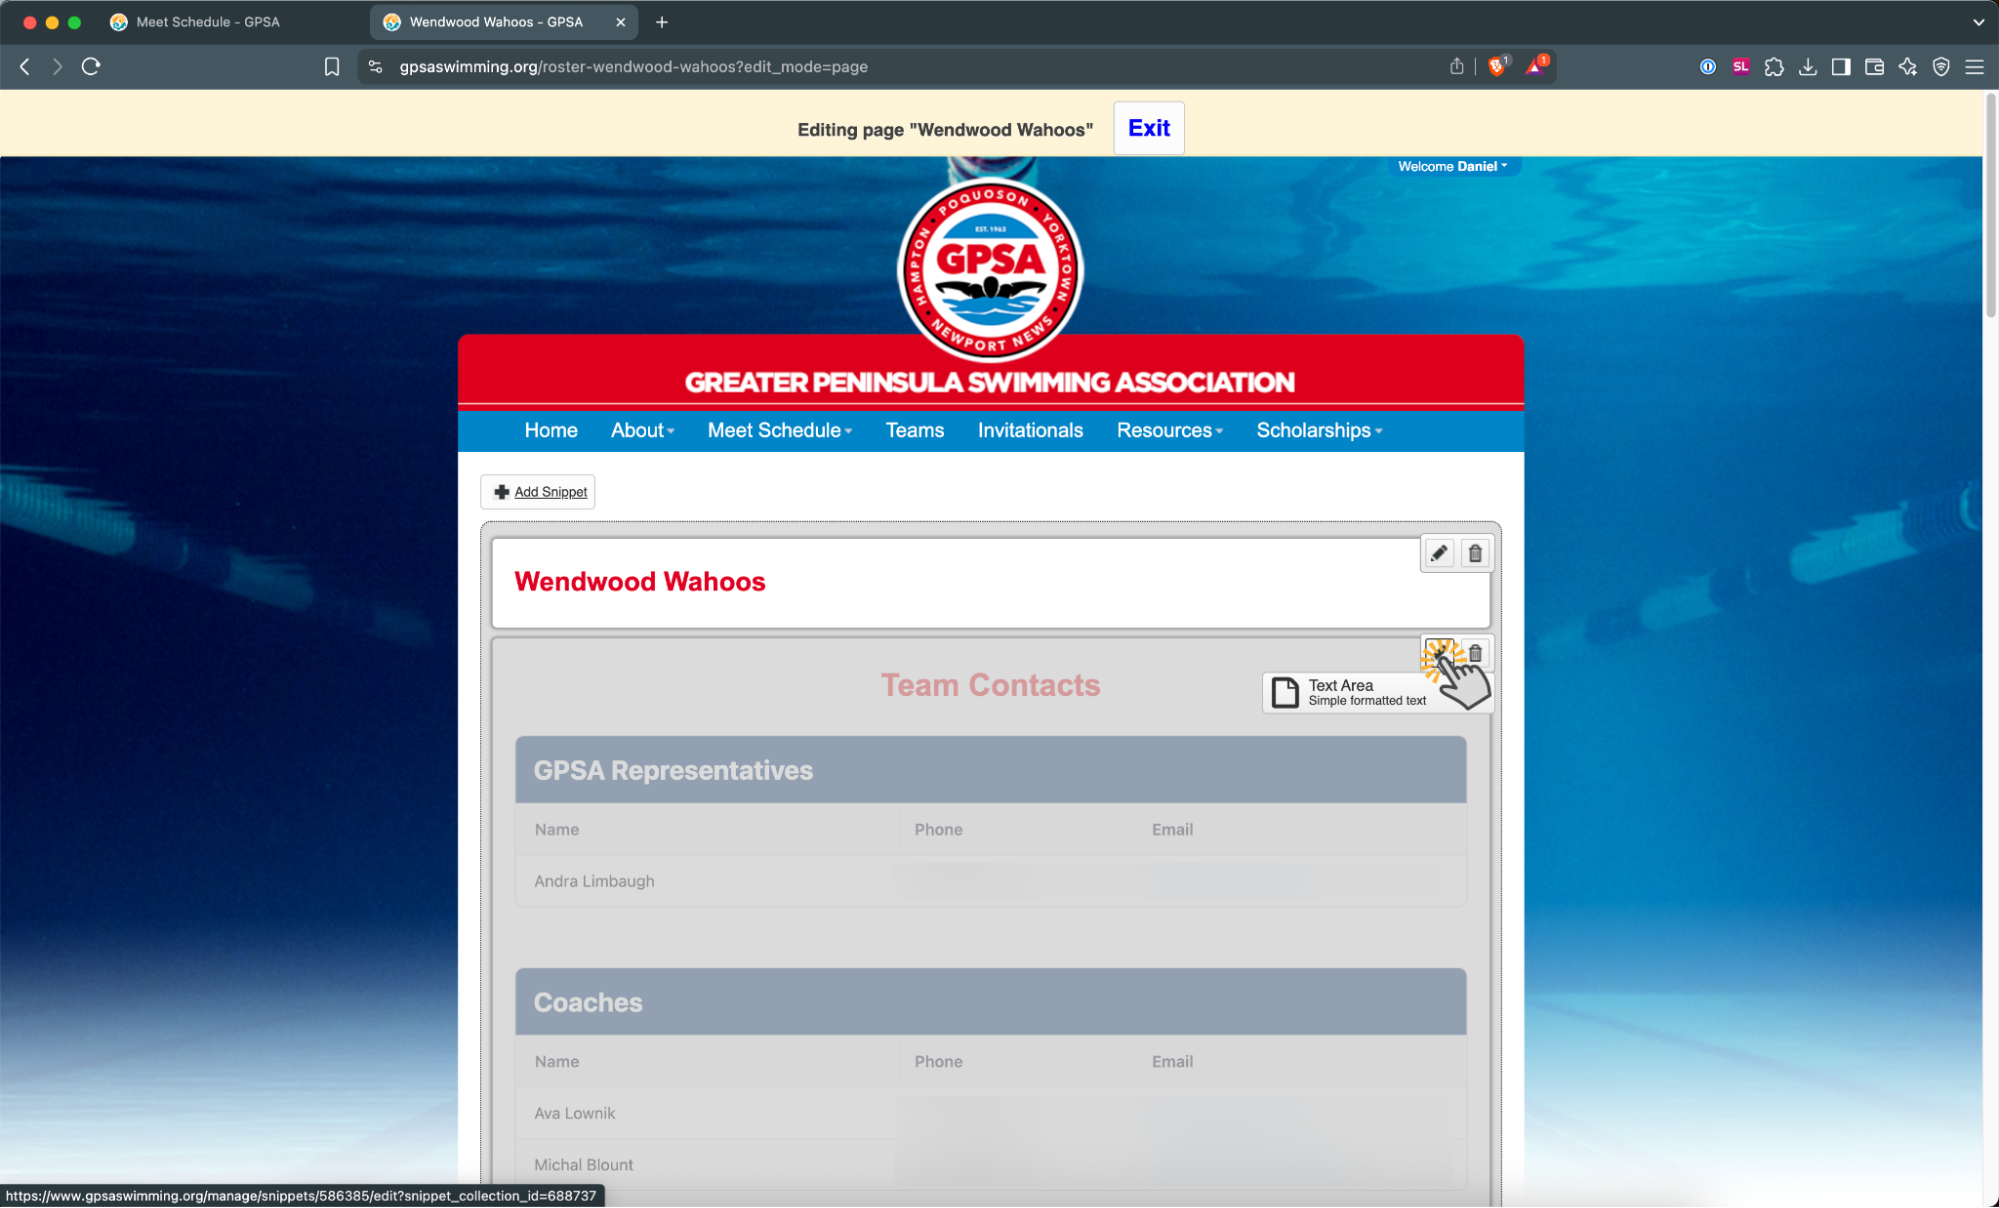The width and height of the screenshot is (1999, 1208).
Task: Click the share icon in address bar
Action: click(1456, 66)
